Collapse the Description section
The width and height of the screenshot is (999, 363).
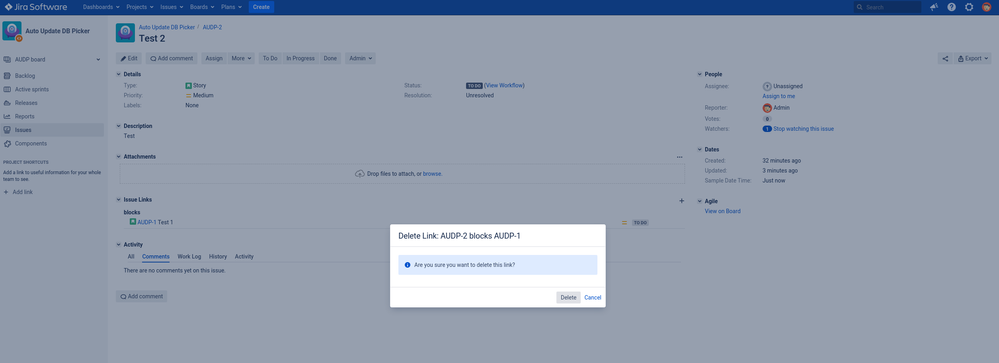coord(119,126)
